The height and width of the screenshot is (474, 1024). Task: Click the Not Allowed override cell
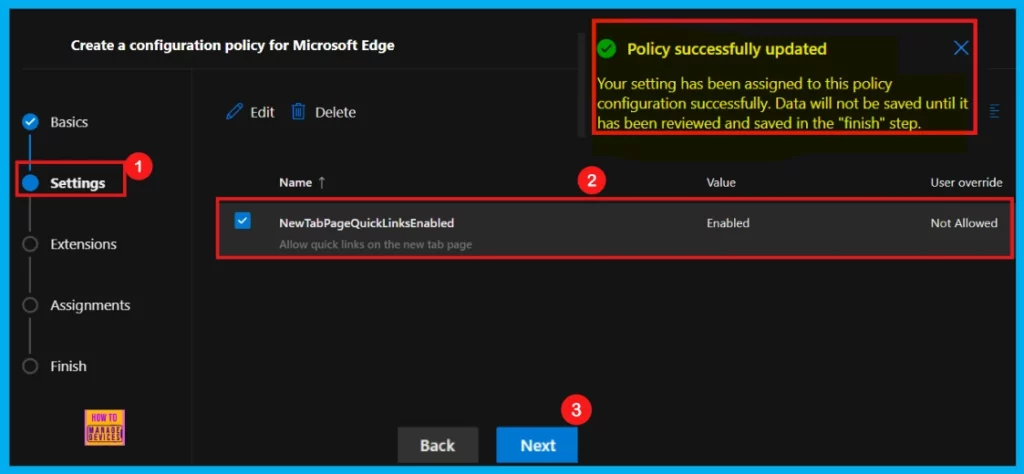[x=964, y=223]
